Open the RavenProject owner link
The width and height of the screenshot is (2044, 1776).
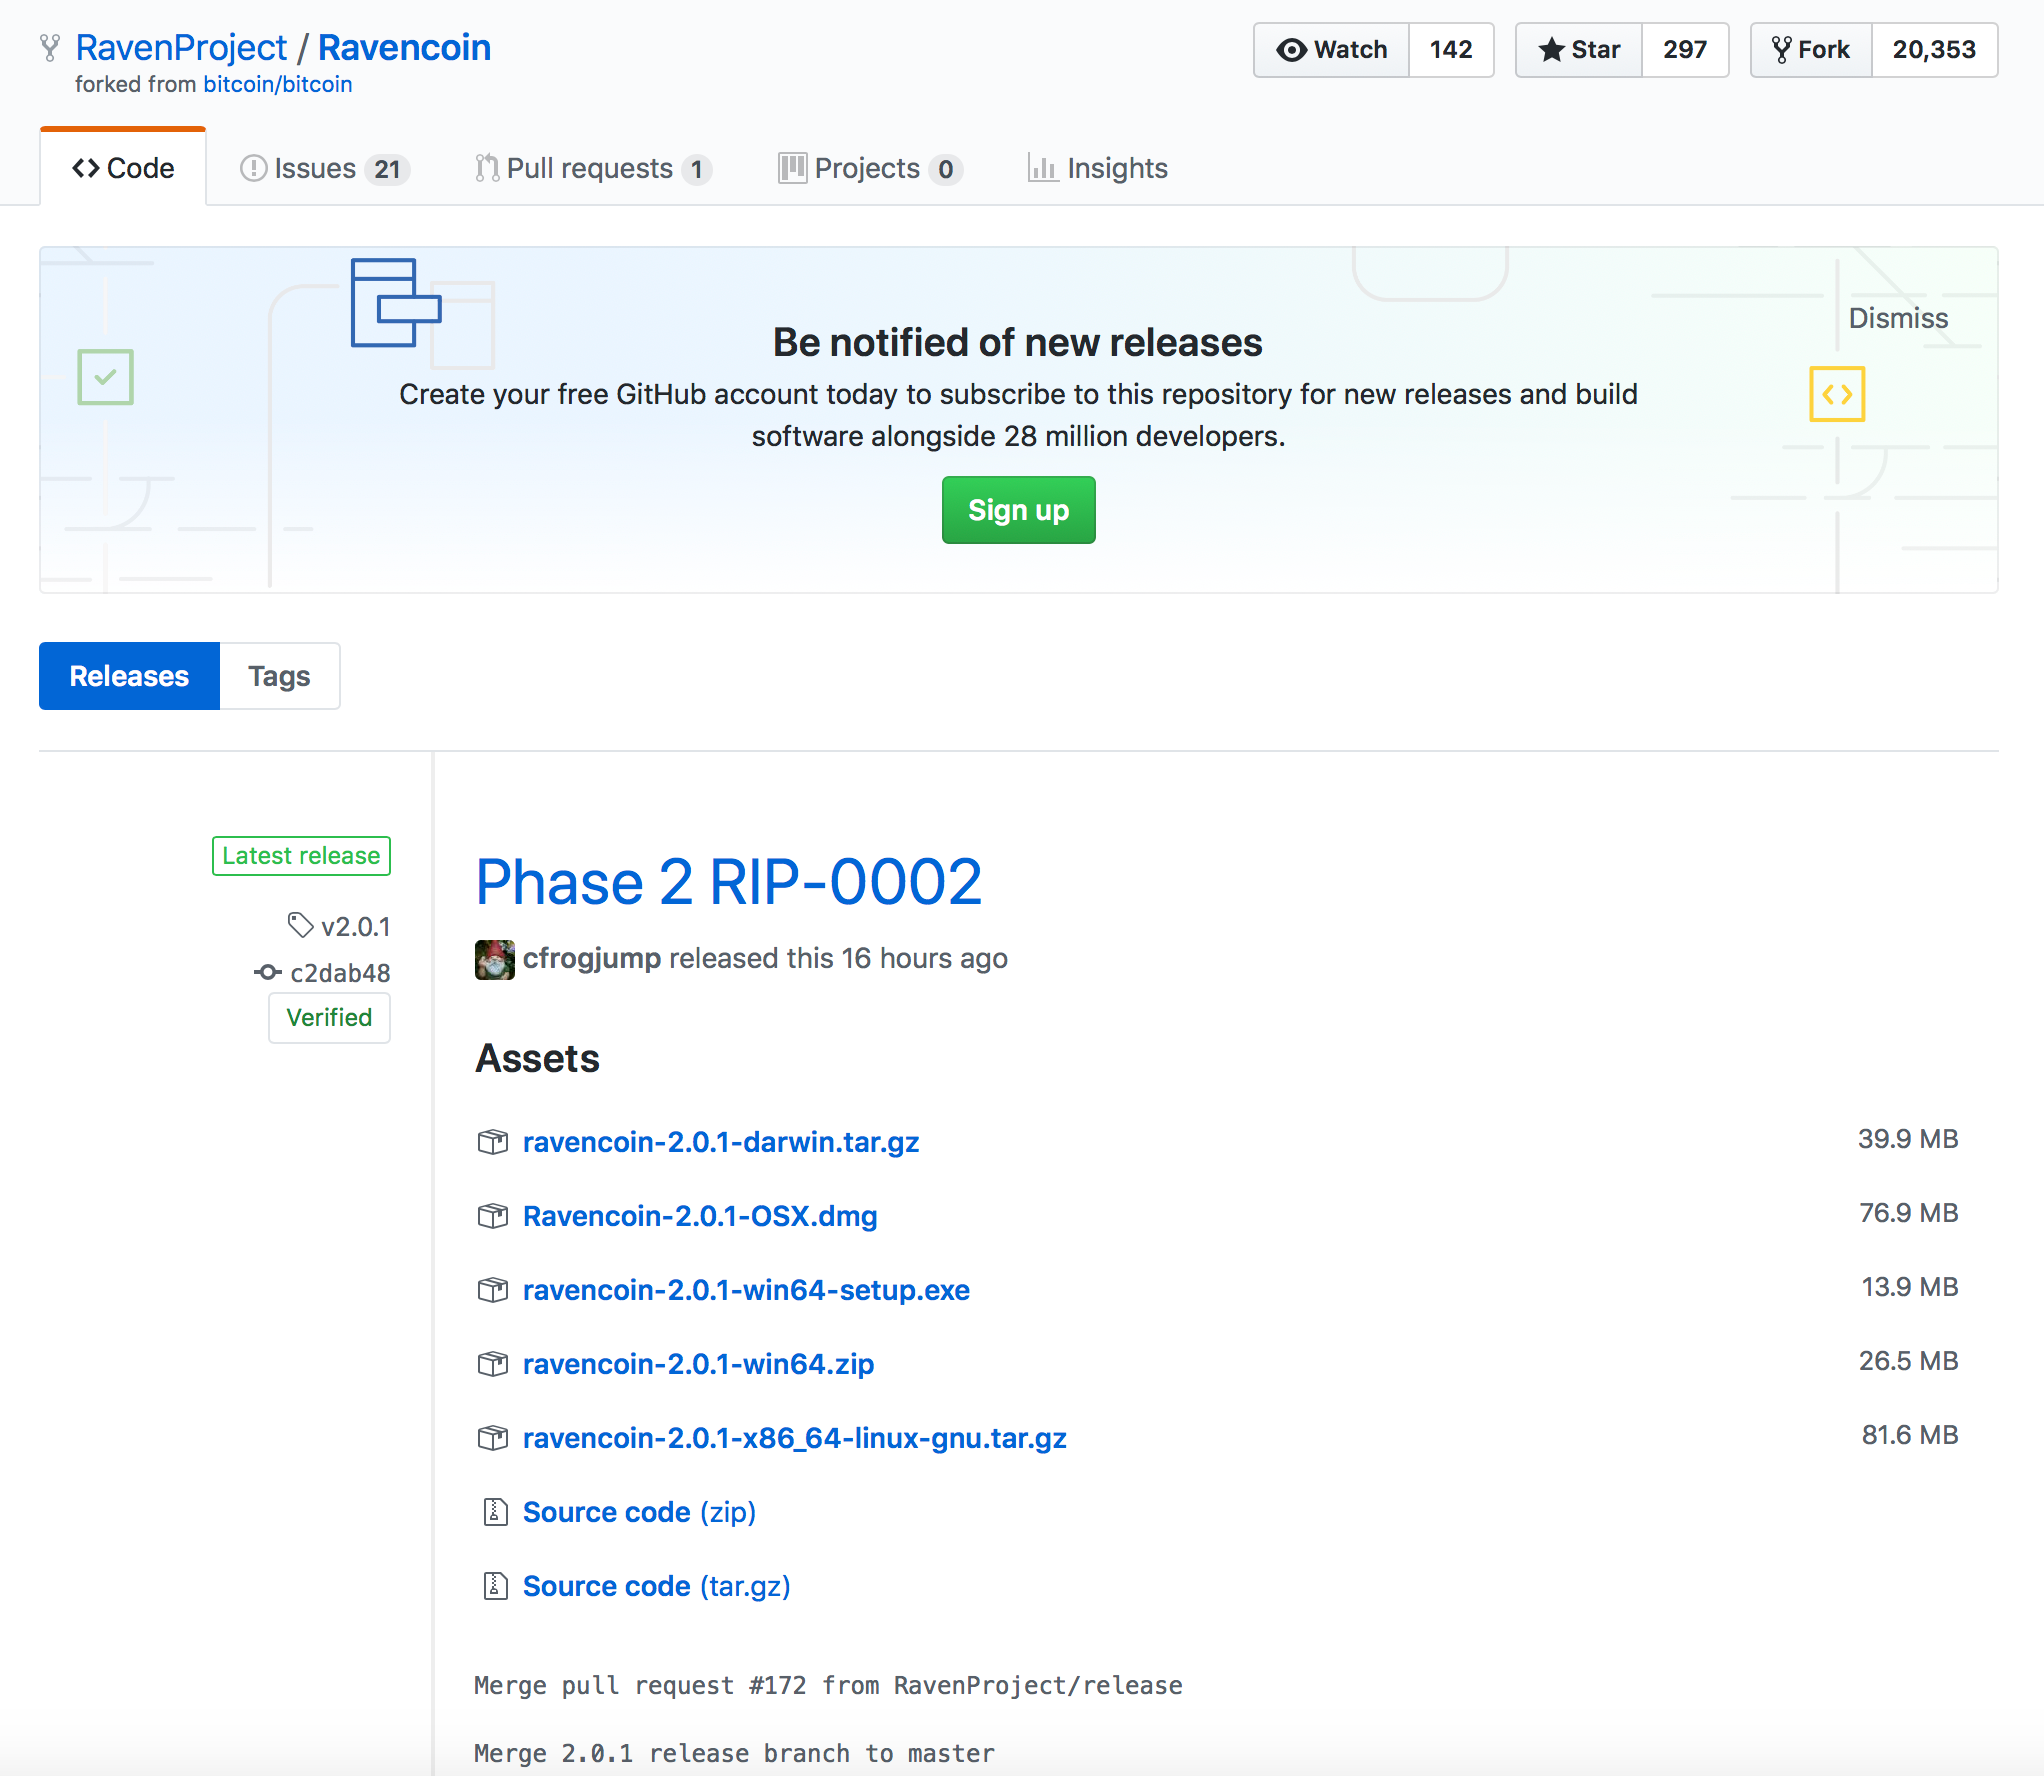click(181, 48)
